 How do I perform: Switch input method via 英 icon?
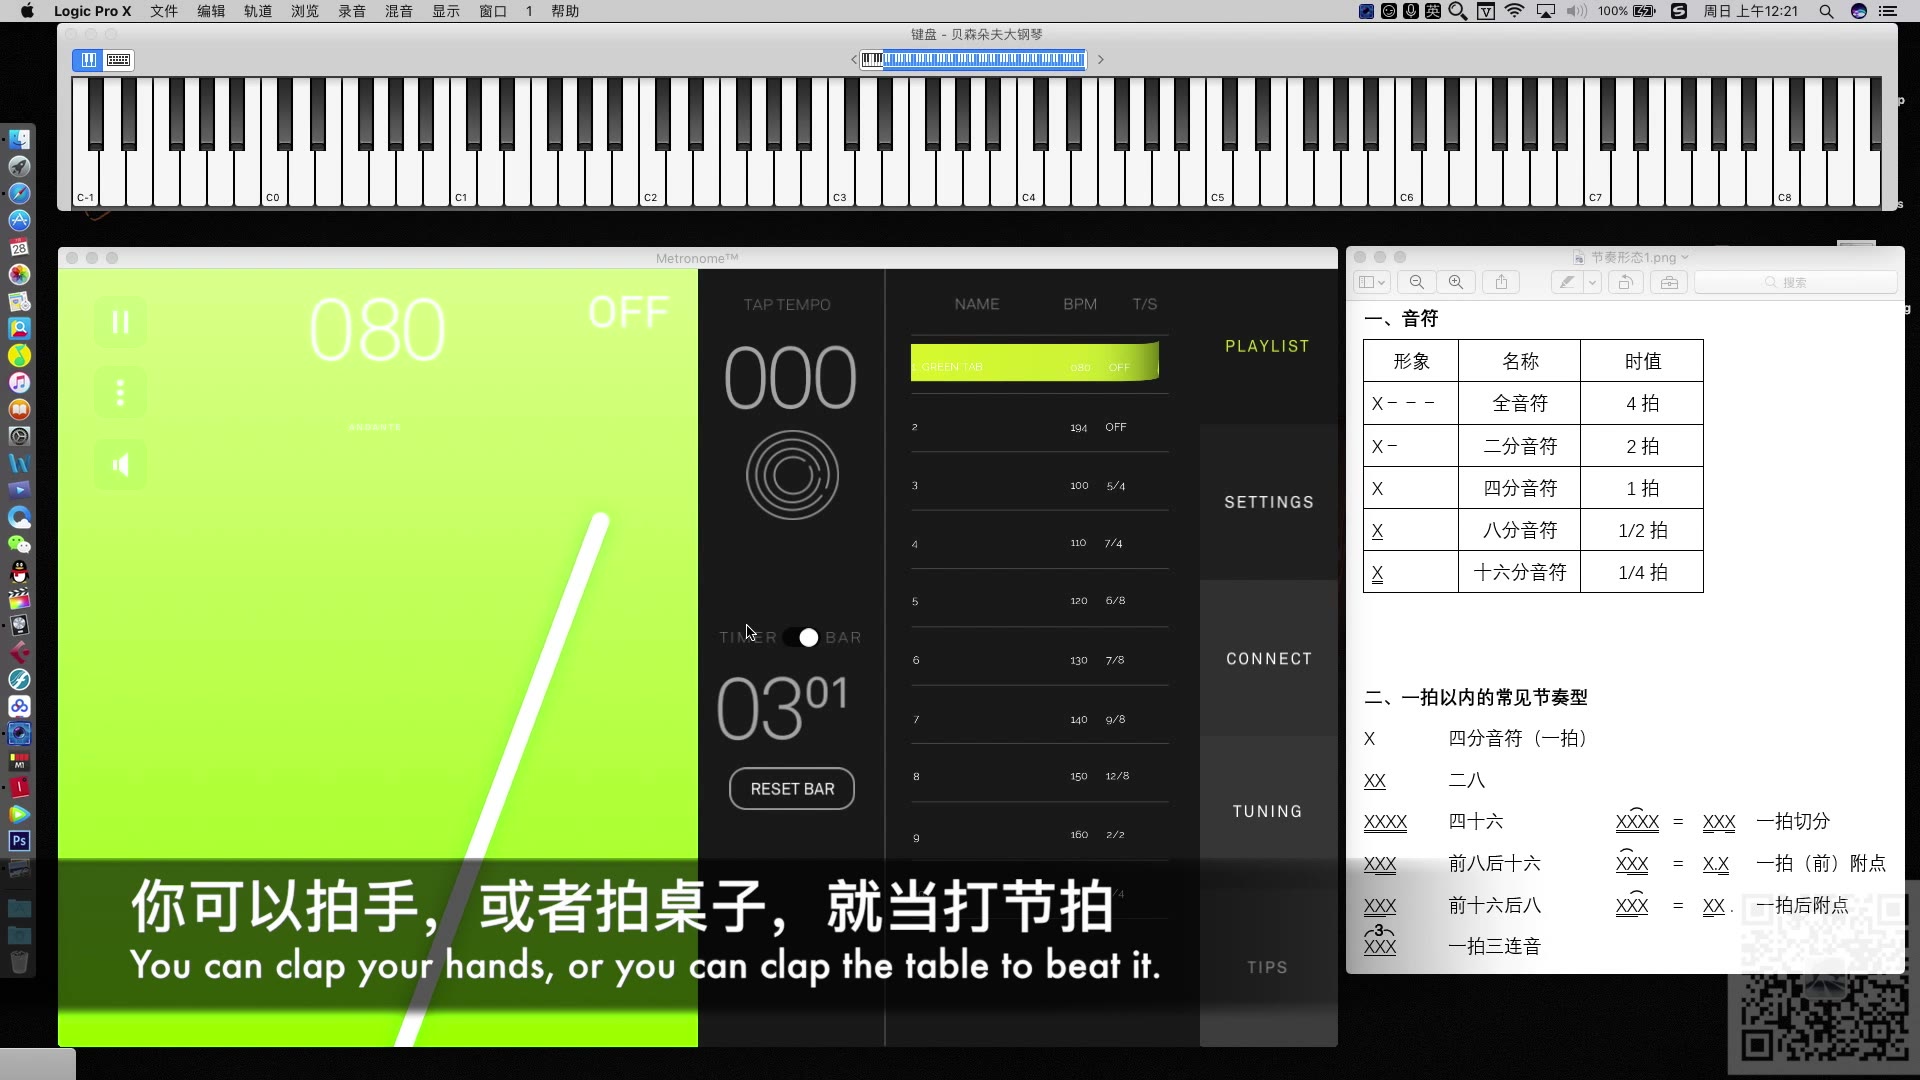coord(1433,11)
